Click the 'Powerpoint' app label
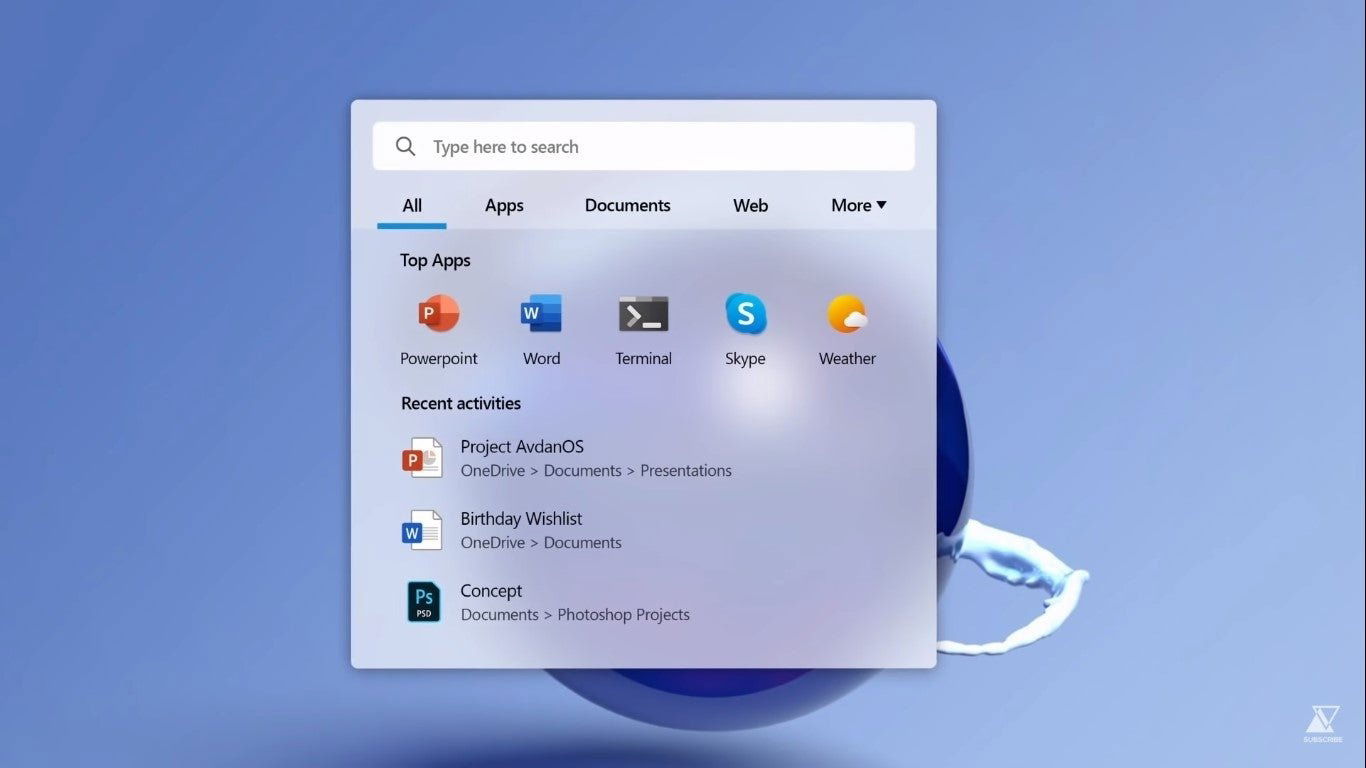The width and height of the screenshot is (1366, 768). click(439, 359)
